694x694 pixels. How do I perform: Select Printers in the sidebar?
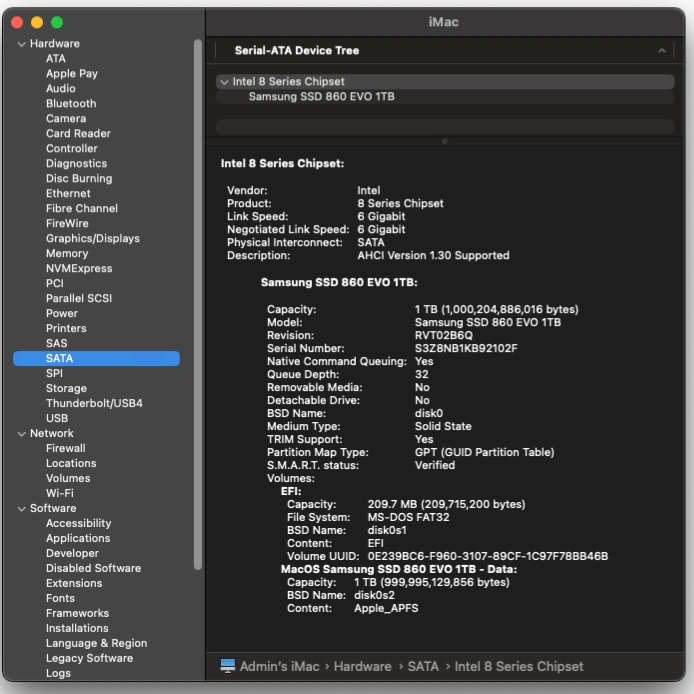66,328
